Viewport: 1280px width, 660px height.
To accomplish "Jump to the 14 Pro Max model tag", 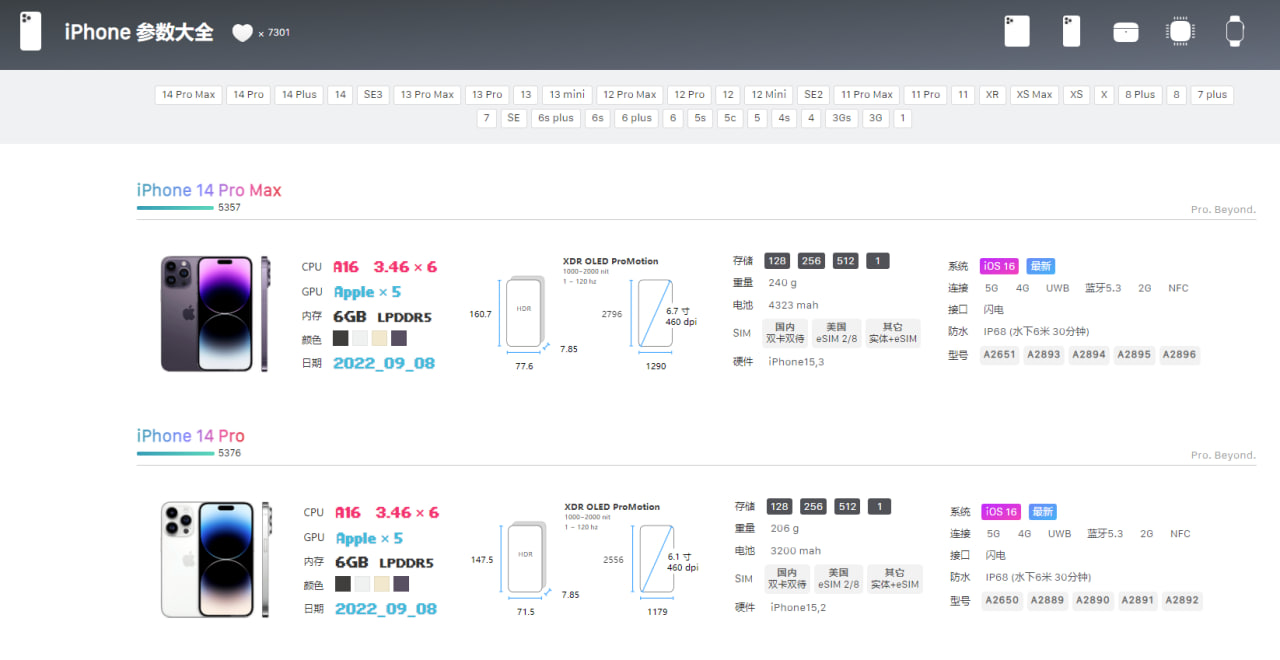I will click(189, 95).
